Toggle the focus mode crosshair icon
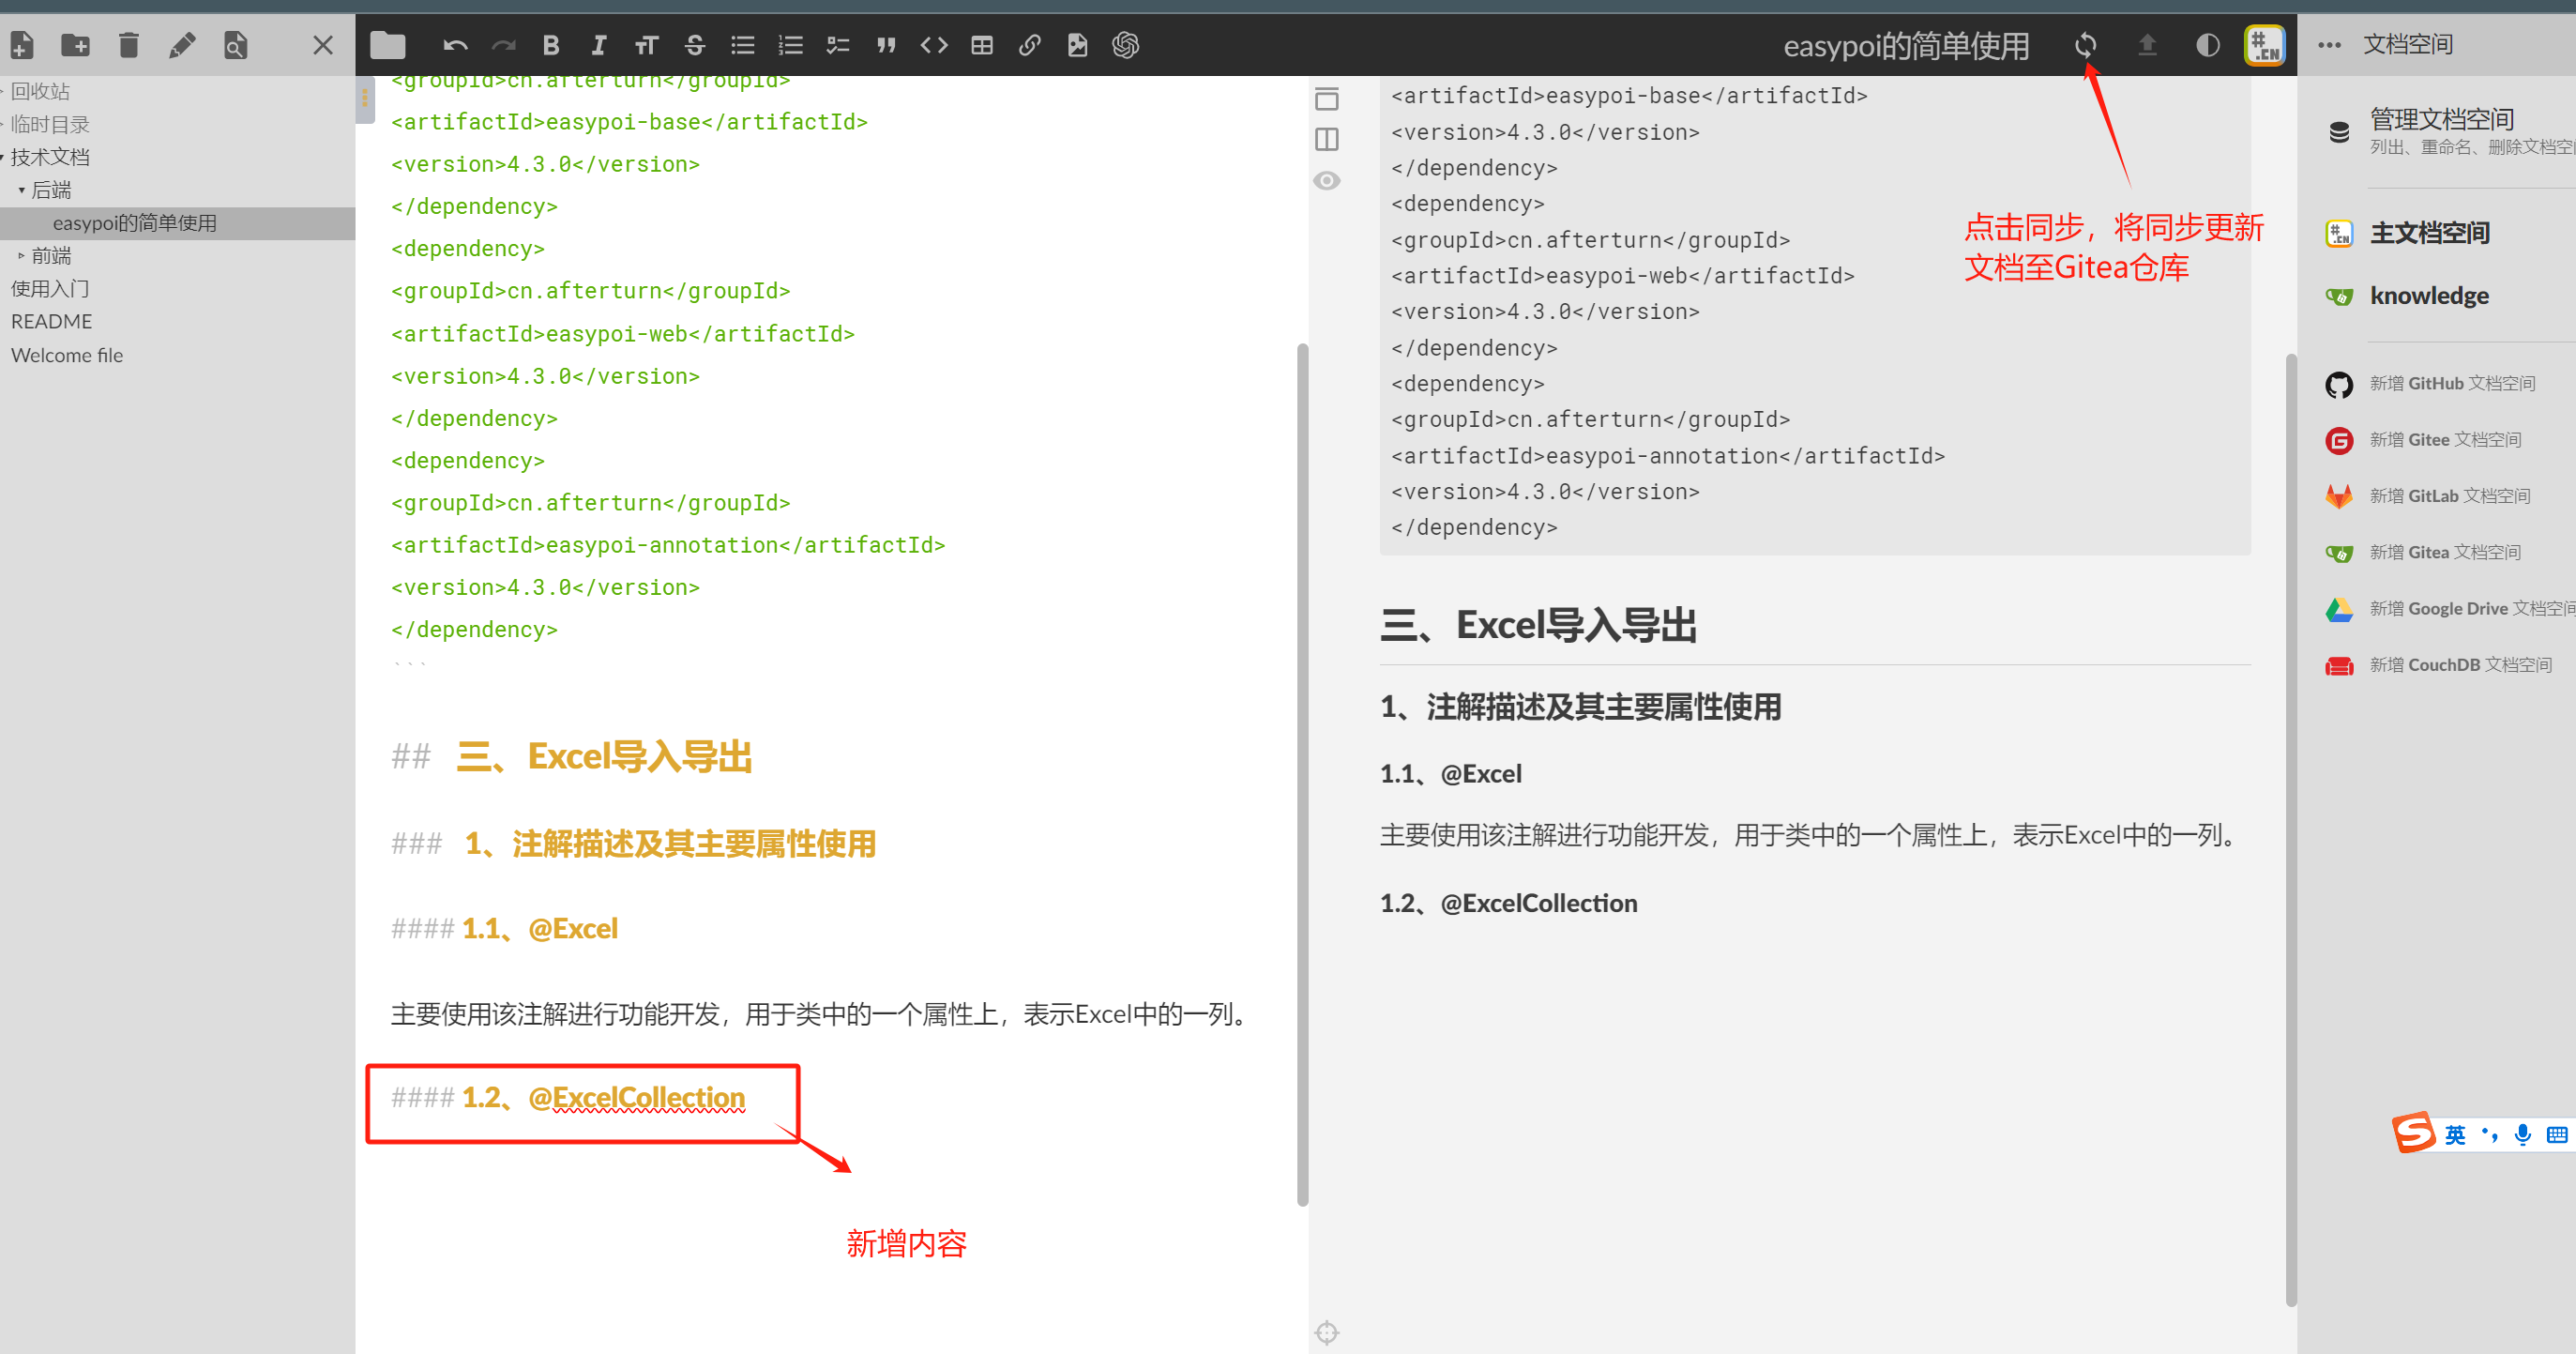 (x=1326, y=1332)
